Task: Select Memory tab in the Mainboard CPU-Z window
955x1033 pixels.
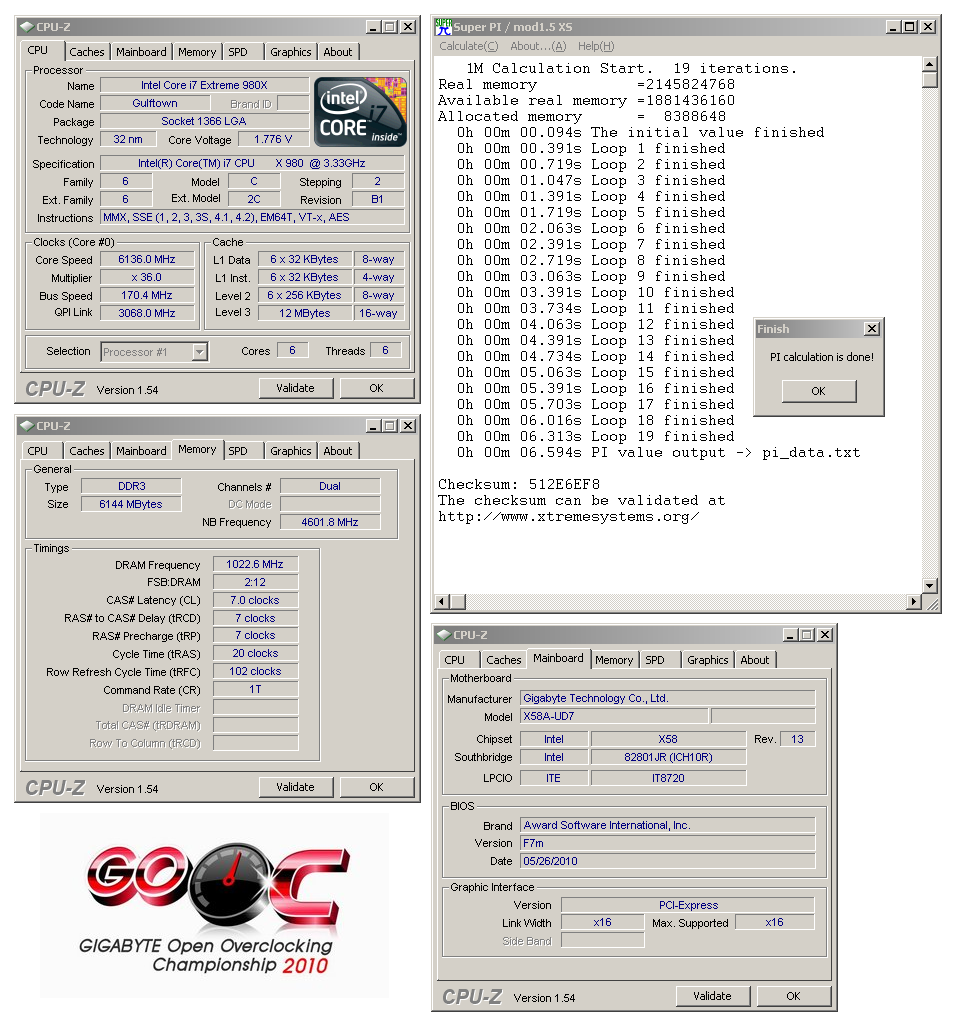Action: [614, 660]
